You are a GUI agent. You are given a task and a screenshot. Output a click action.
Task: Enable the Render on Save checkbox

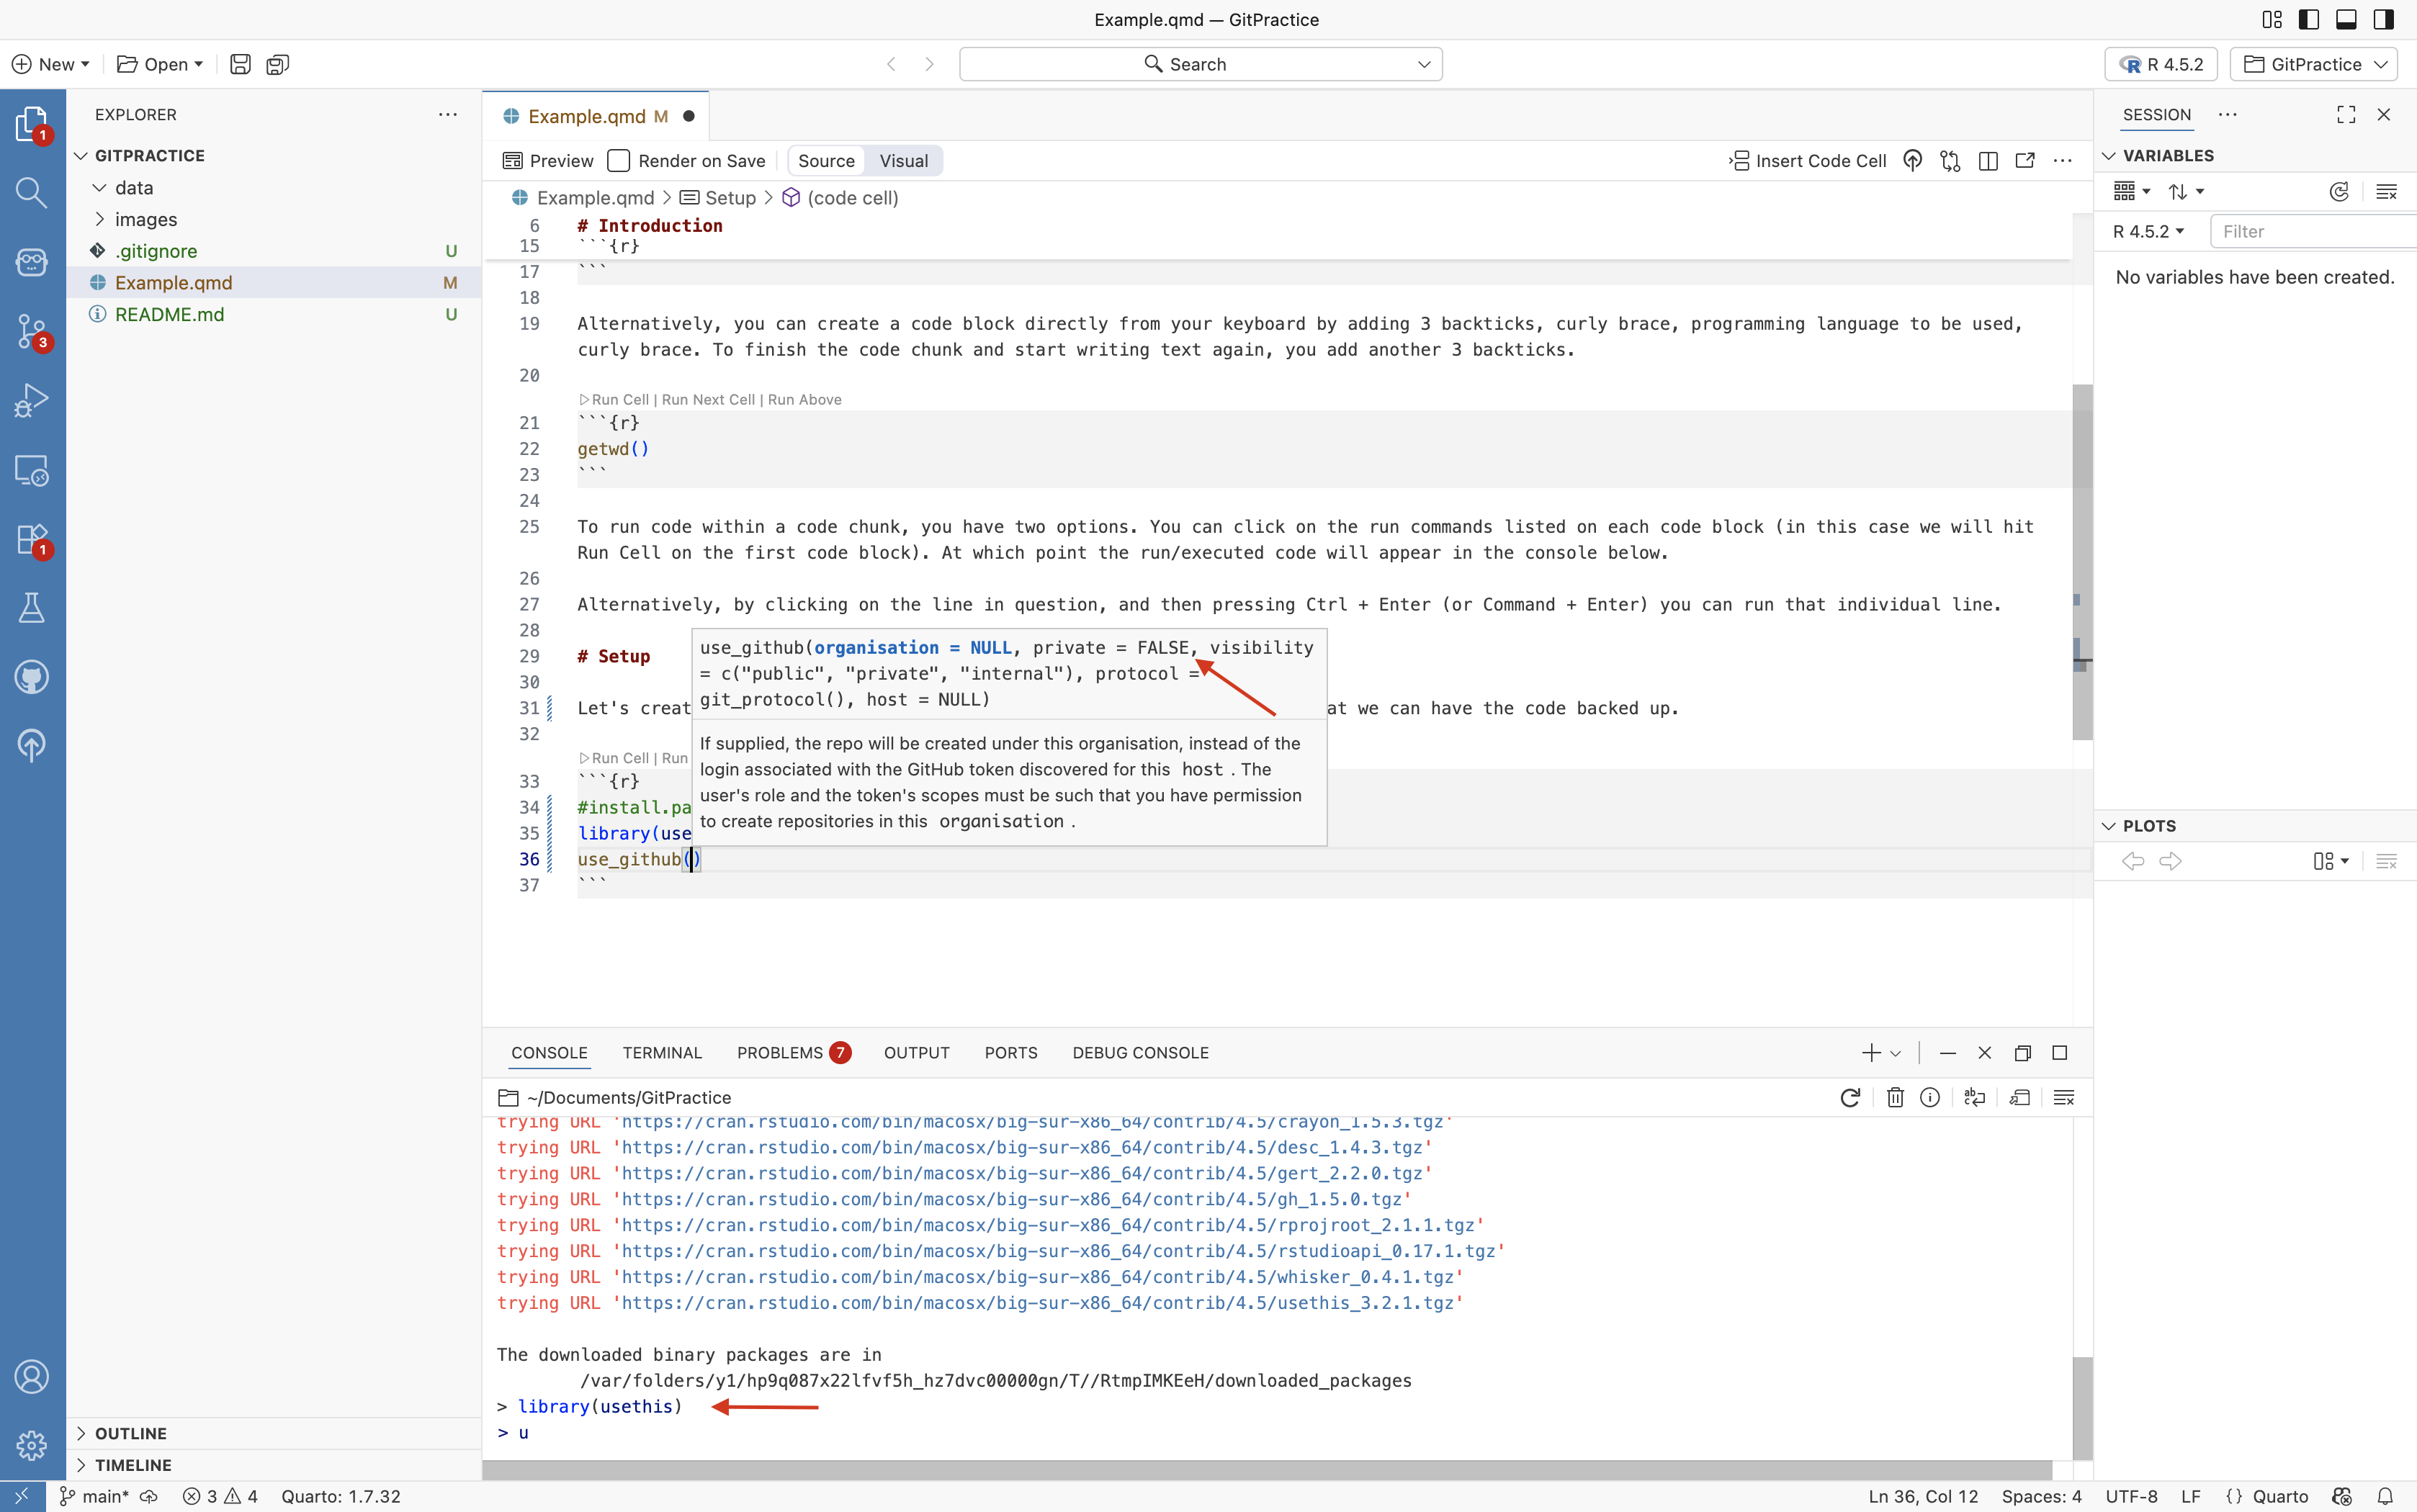(x=619, y=161)
